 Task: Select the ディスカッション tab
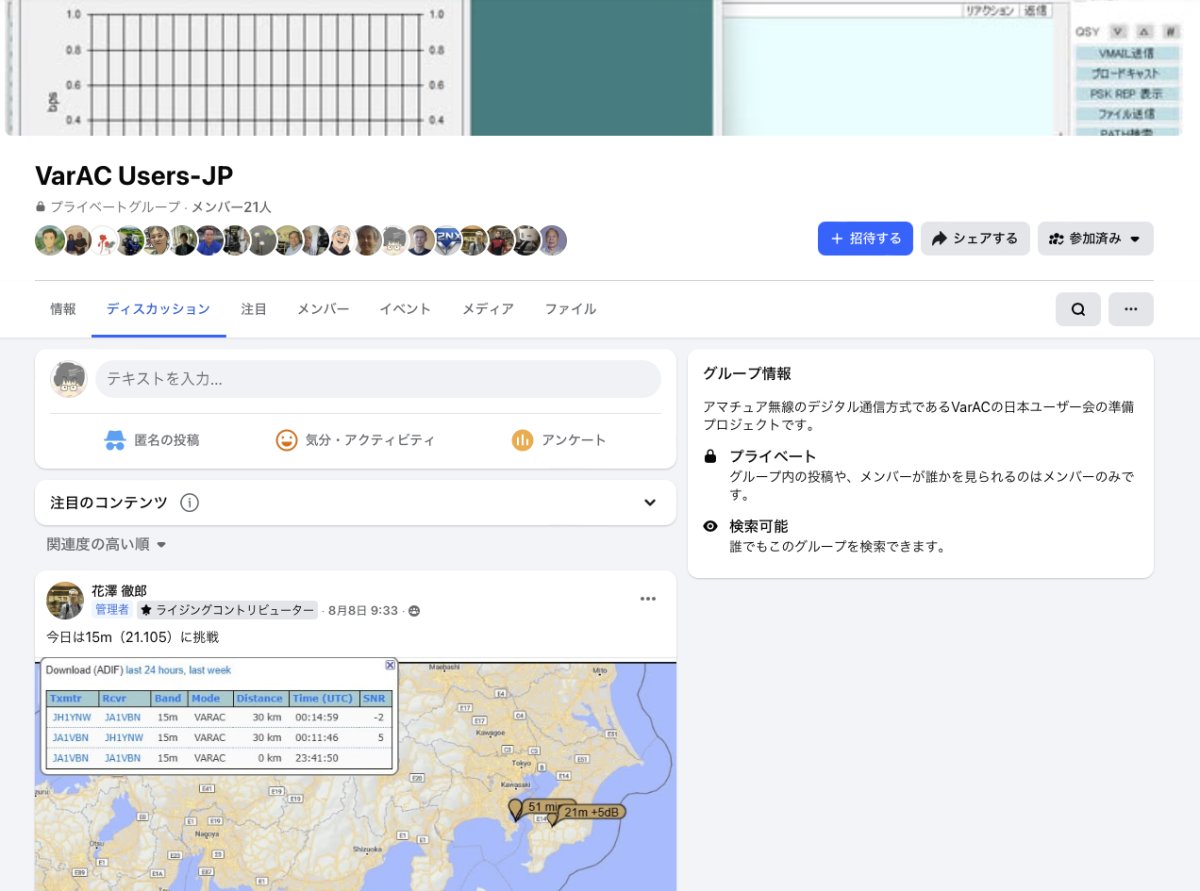point(158,309)
